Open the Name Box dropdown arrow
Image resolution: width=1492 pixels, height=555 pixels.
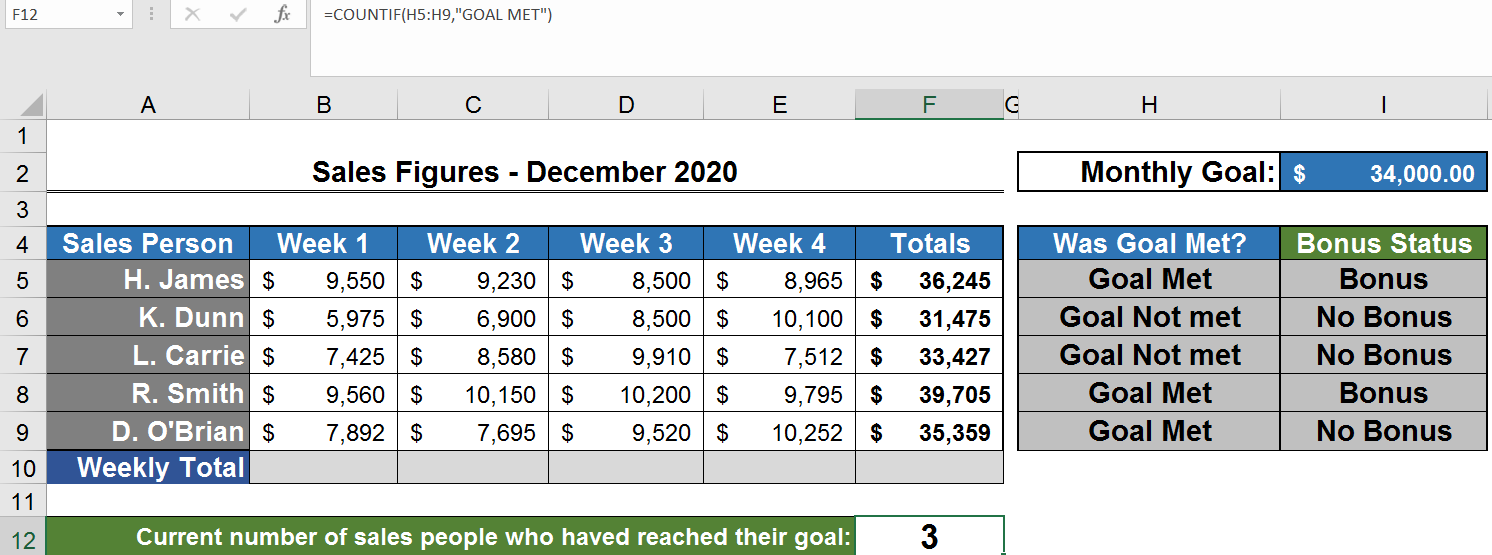[120, 15]
